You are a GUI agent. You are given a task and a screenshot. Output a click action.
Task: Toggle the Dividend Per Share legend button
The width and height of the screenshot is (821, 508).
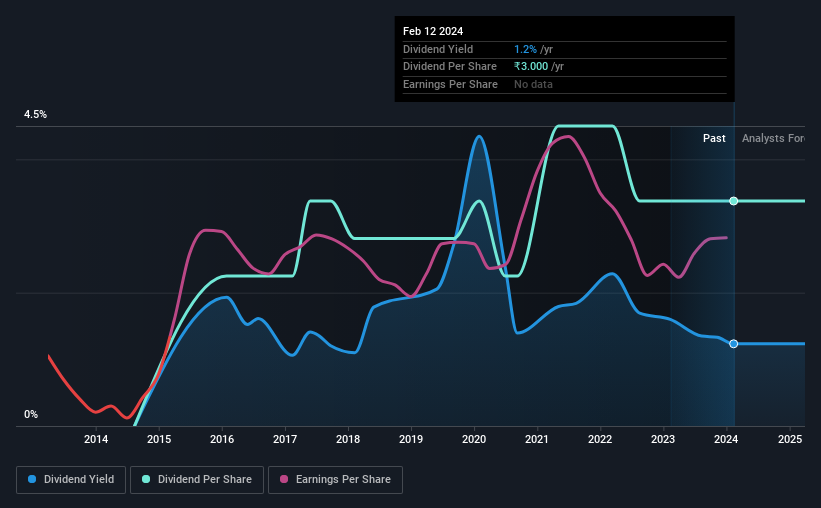click(197, 480)
